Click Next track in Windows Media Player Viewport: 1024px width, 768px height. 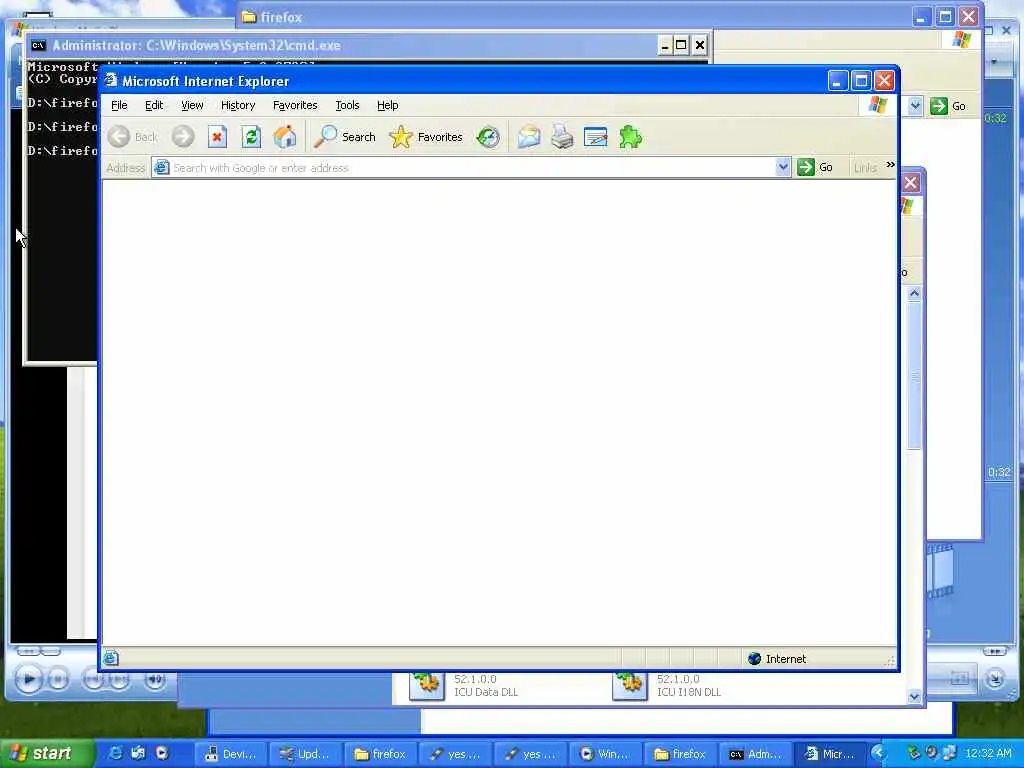click(119, 680)
